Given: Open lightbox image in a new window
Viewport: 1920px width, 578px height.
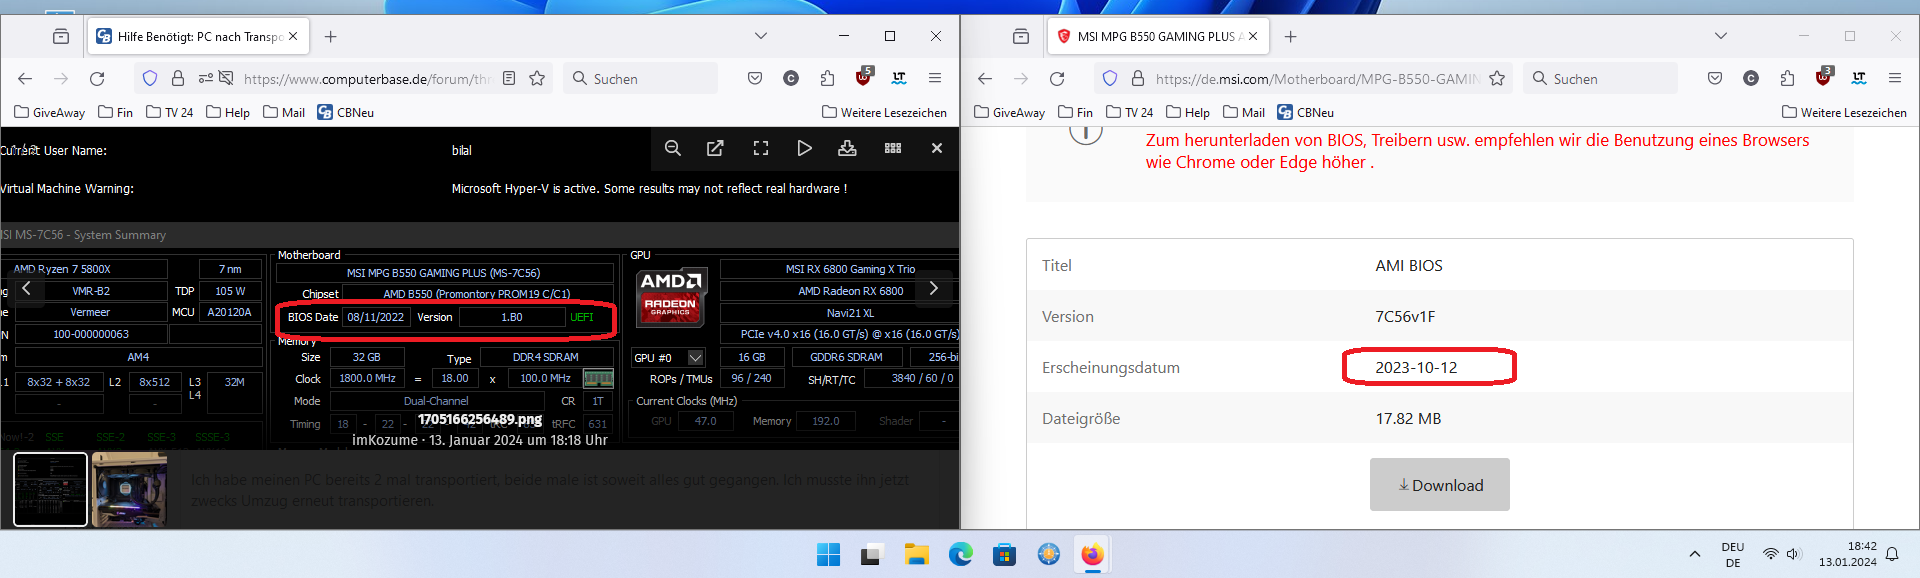Looking at the screenshot, I should [715, 148].
